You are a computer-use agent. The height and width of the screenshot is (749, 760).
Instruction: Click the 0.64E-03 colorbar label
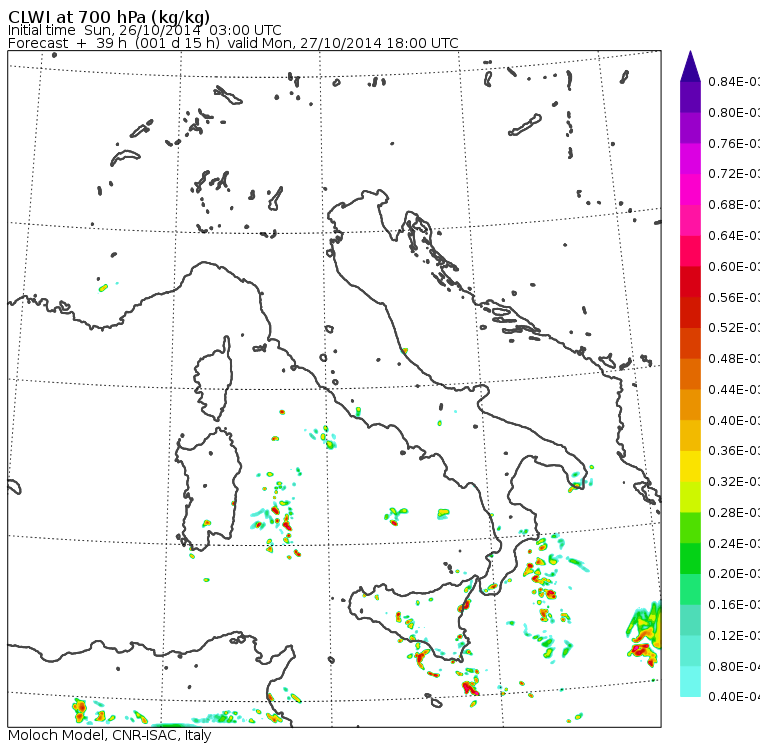coord(734,236)
